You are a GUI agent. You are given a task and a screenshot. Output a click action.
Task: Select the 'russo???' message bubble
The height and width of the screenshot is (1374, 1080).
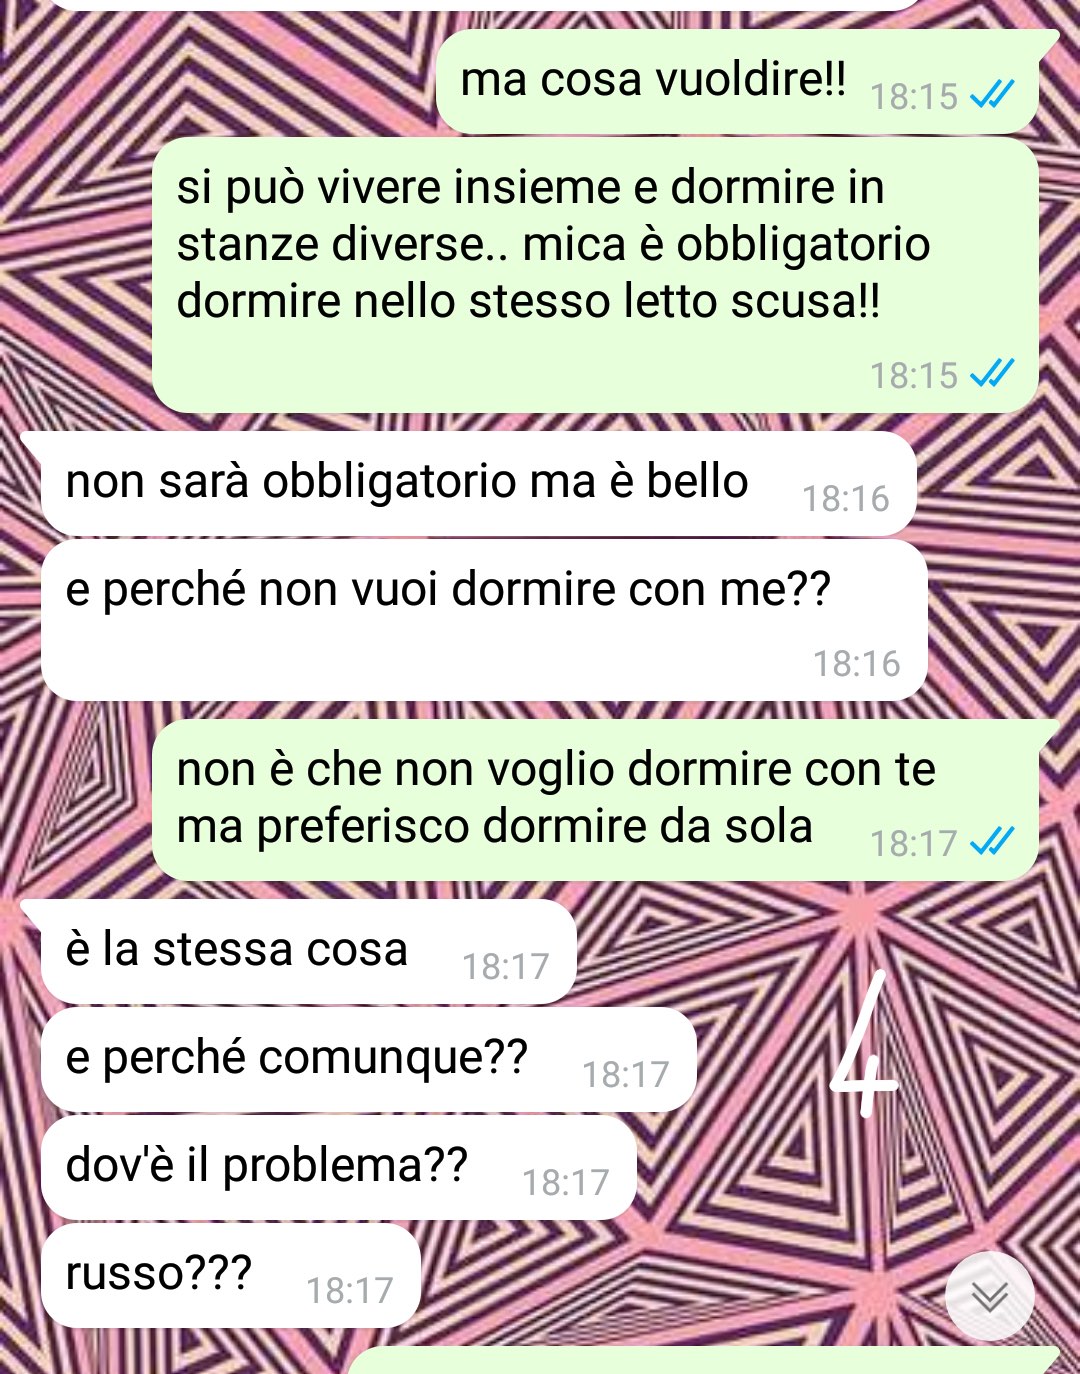tap(230, 1276)
